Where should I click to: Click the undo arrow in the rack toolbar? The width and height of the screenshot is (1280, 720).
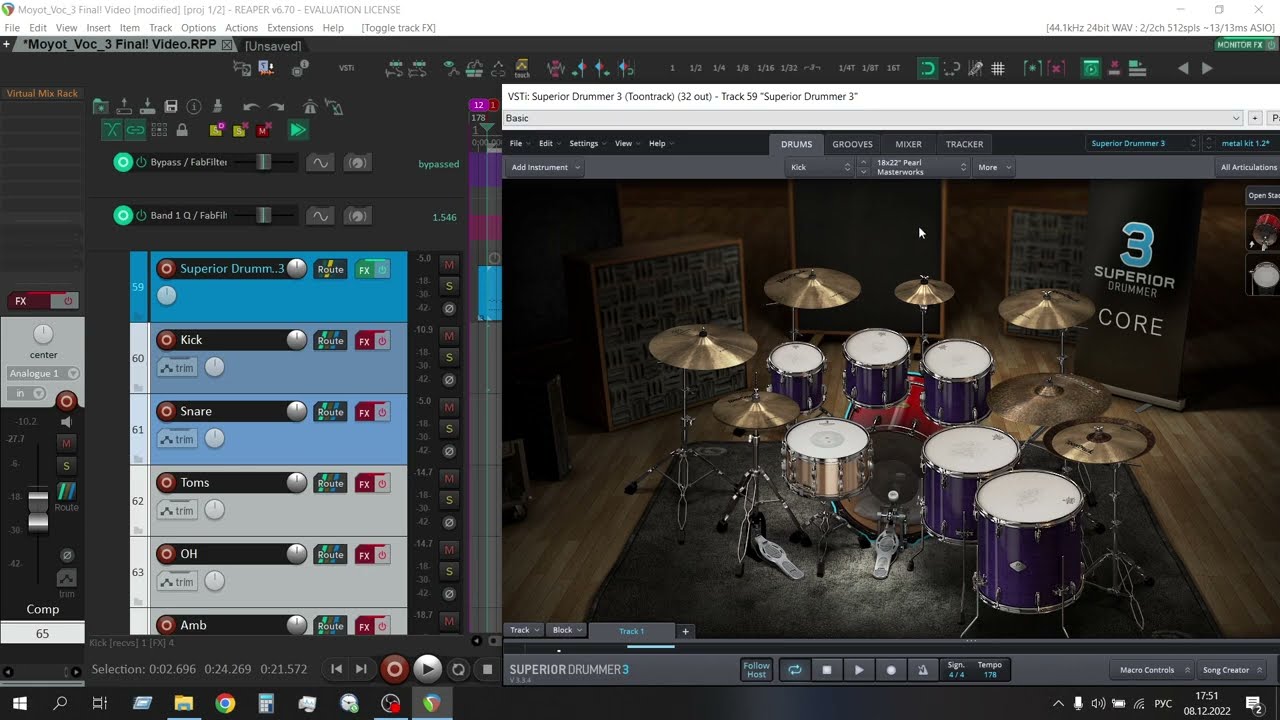251,107
